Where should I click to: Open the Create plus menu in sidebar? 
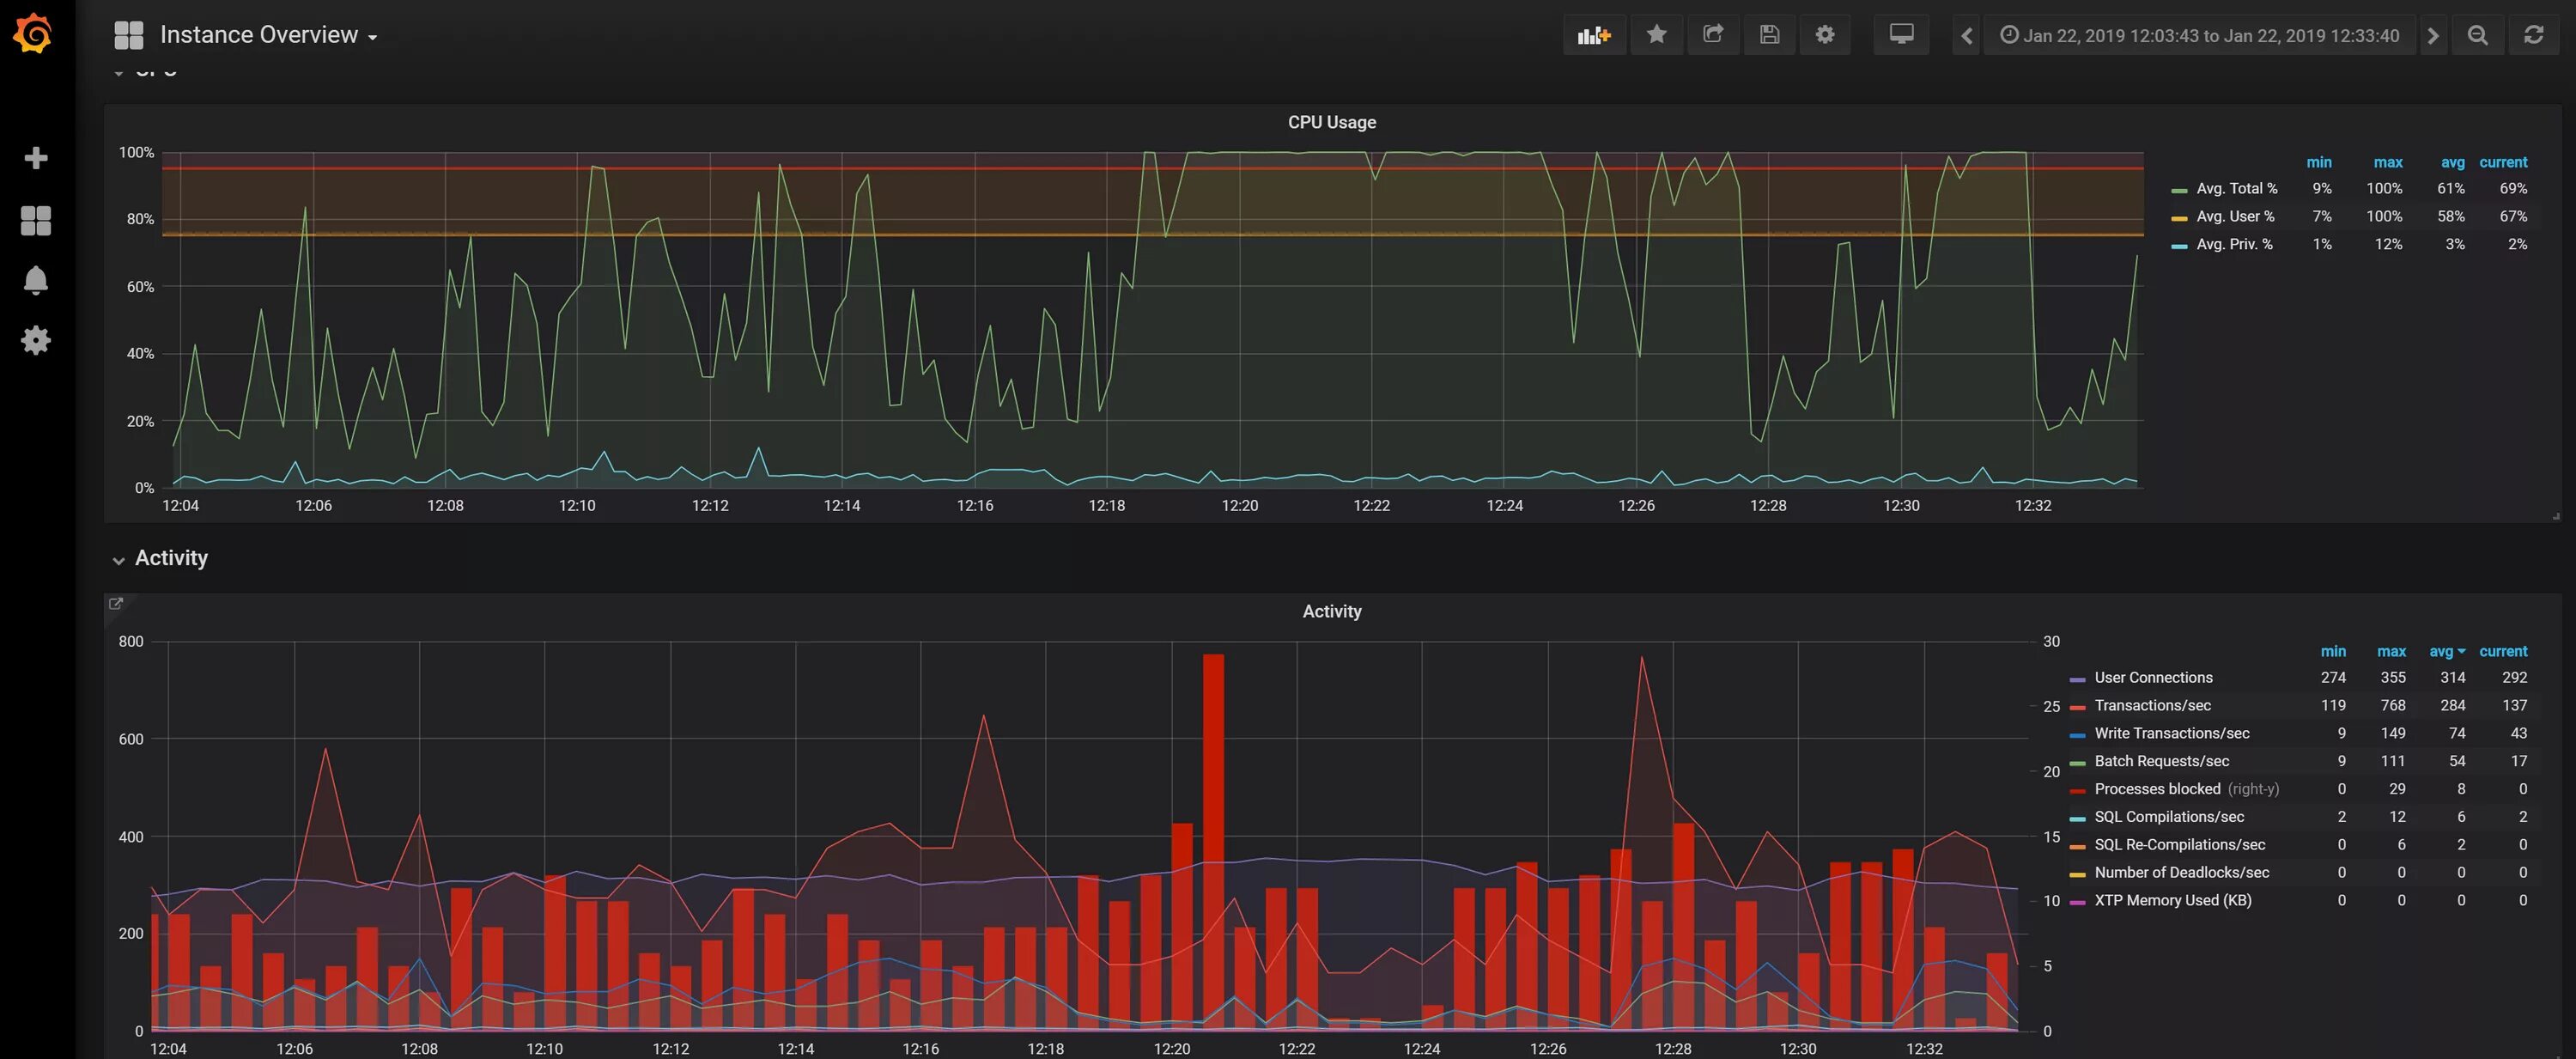(x=36, y=158)
